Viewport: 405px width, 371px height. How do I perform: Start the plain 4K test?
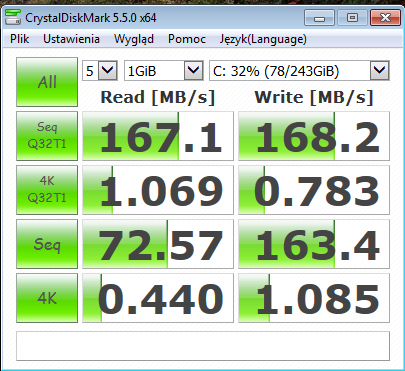click(x=47, y=298)
